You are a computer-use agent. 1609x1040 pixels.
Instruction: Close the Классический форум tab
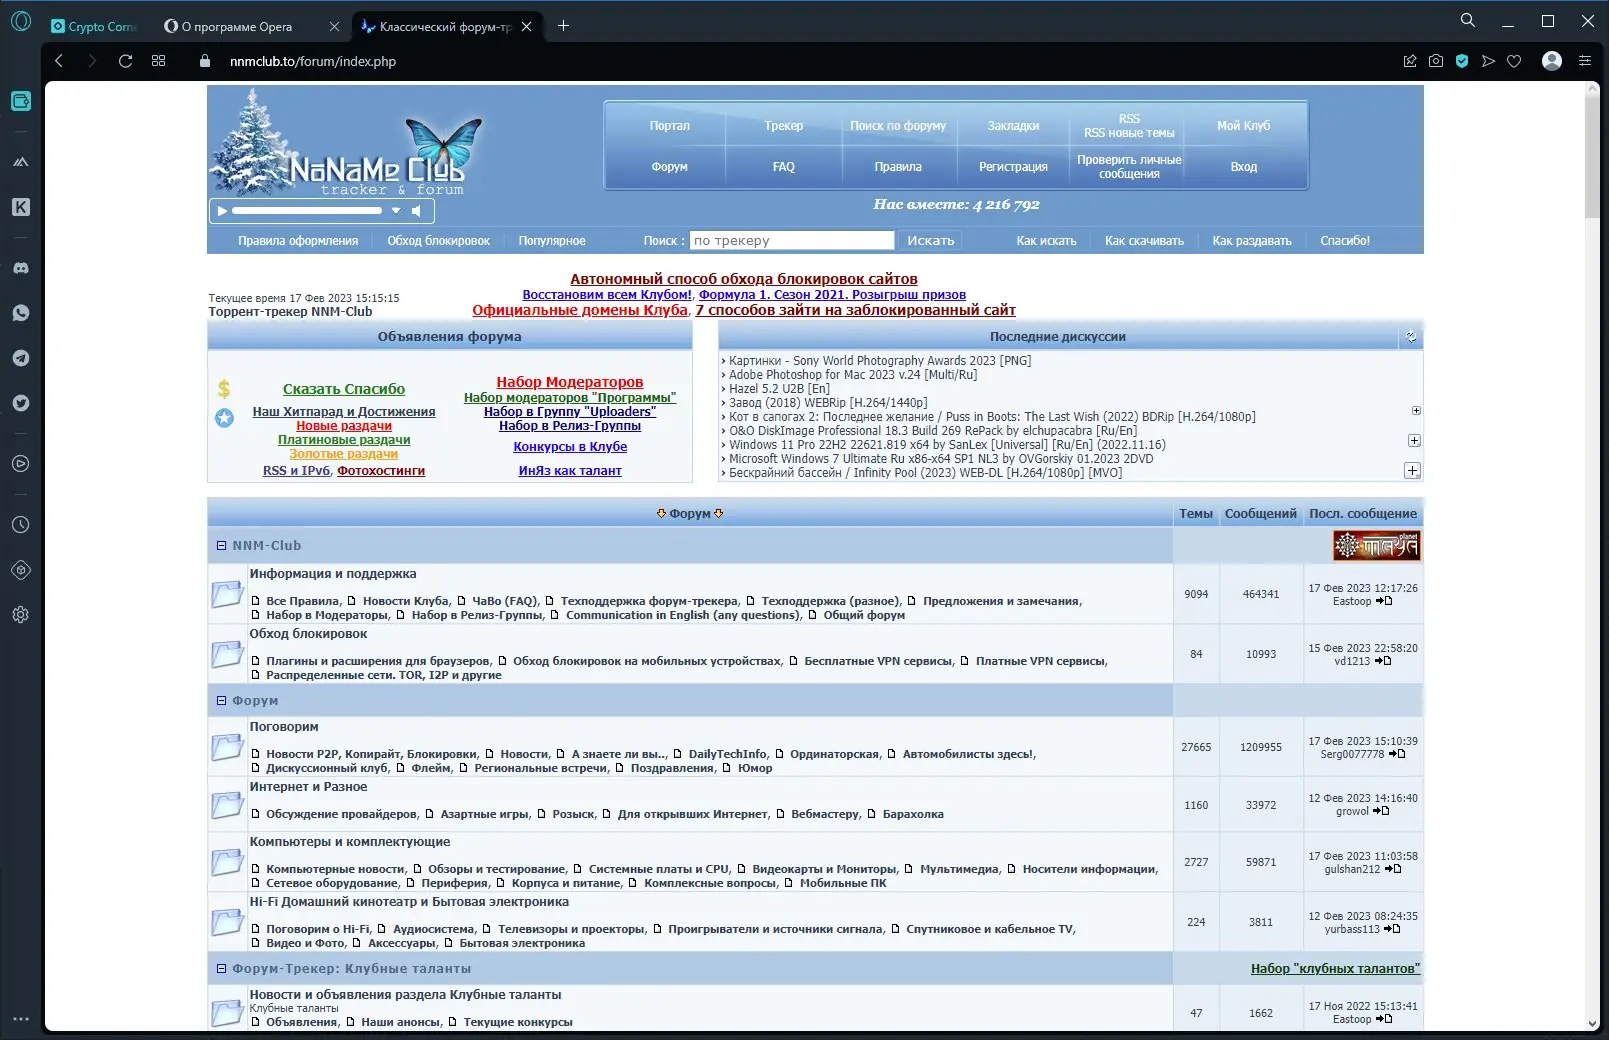pyautogui.click(x=527, y=27)
